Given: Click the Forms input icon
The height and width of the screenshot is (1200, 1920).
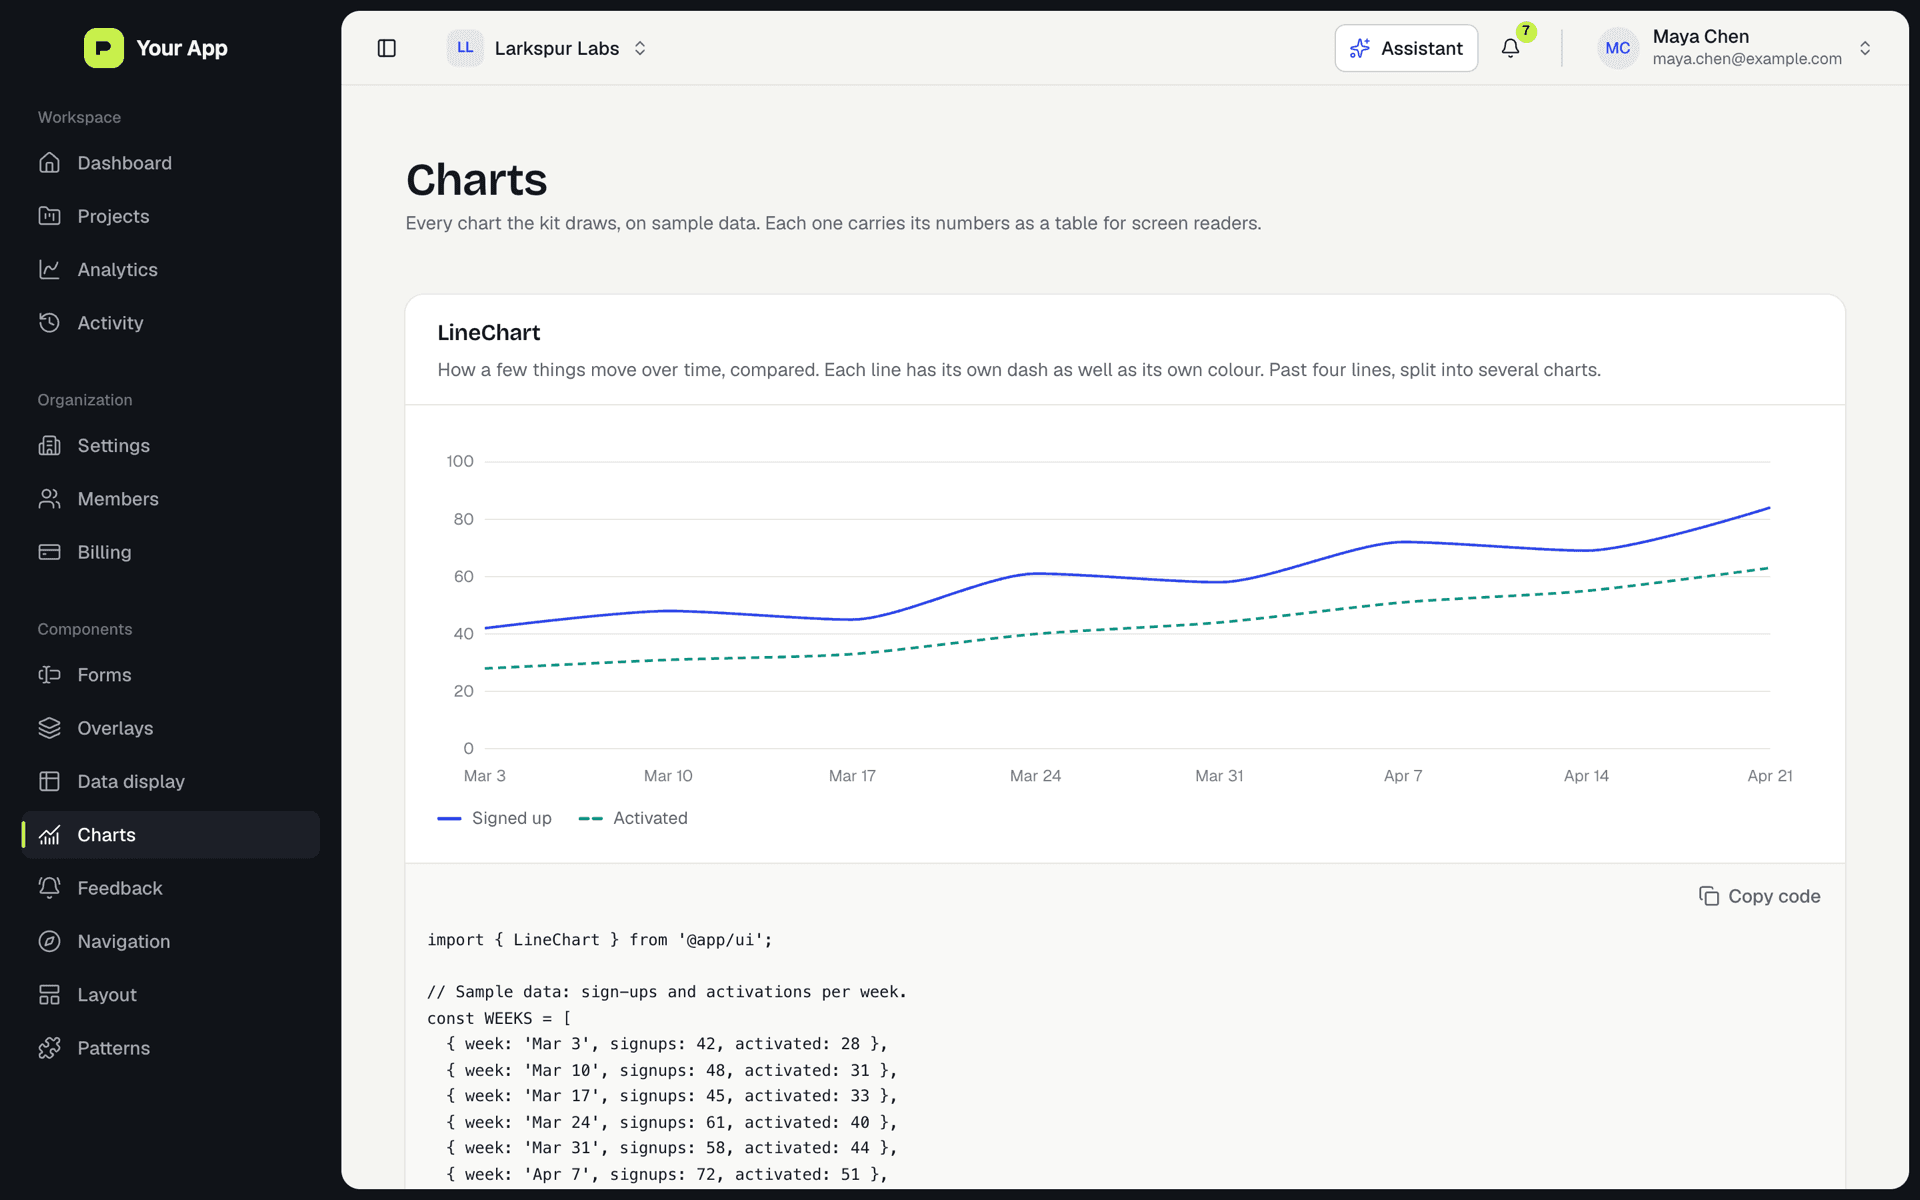Looking at the screenshot, I should click(x=49, y=675).
